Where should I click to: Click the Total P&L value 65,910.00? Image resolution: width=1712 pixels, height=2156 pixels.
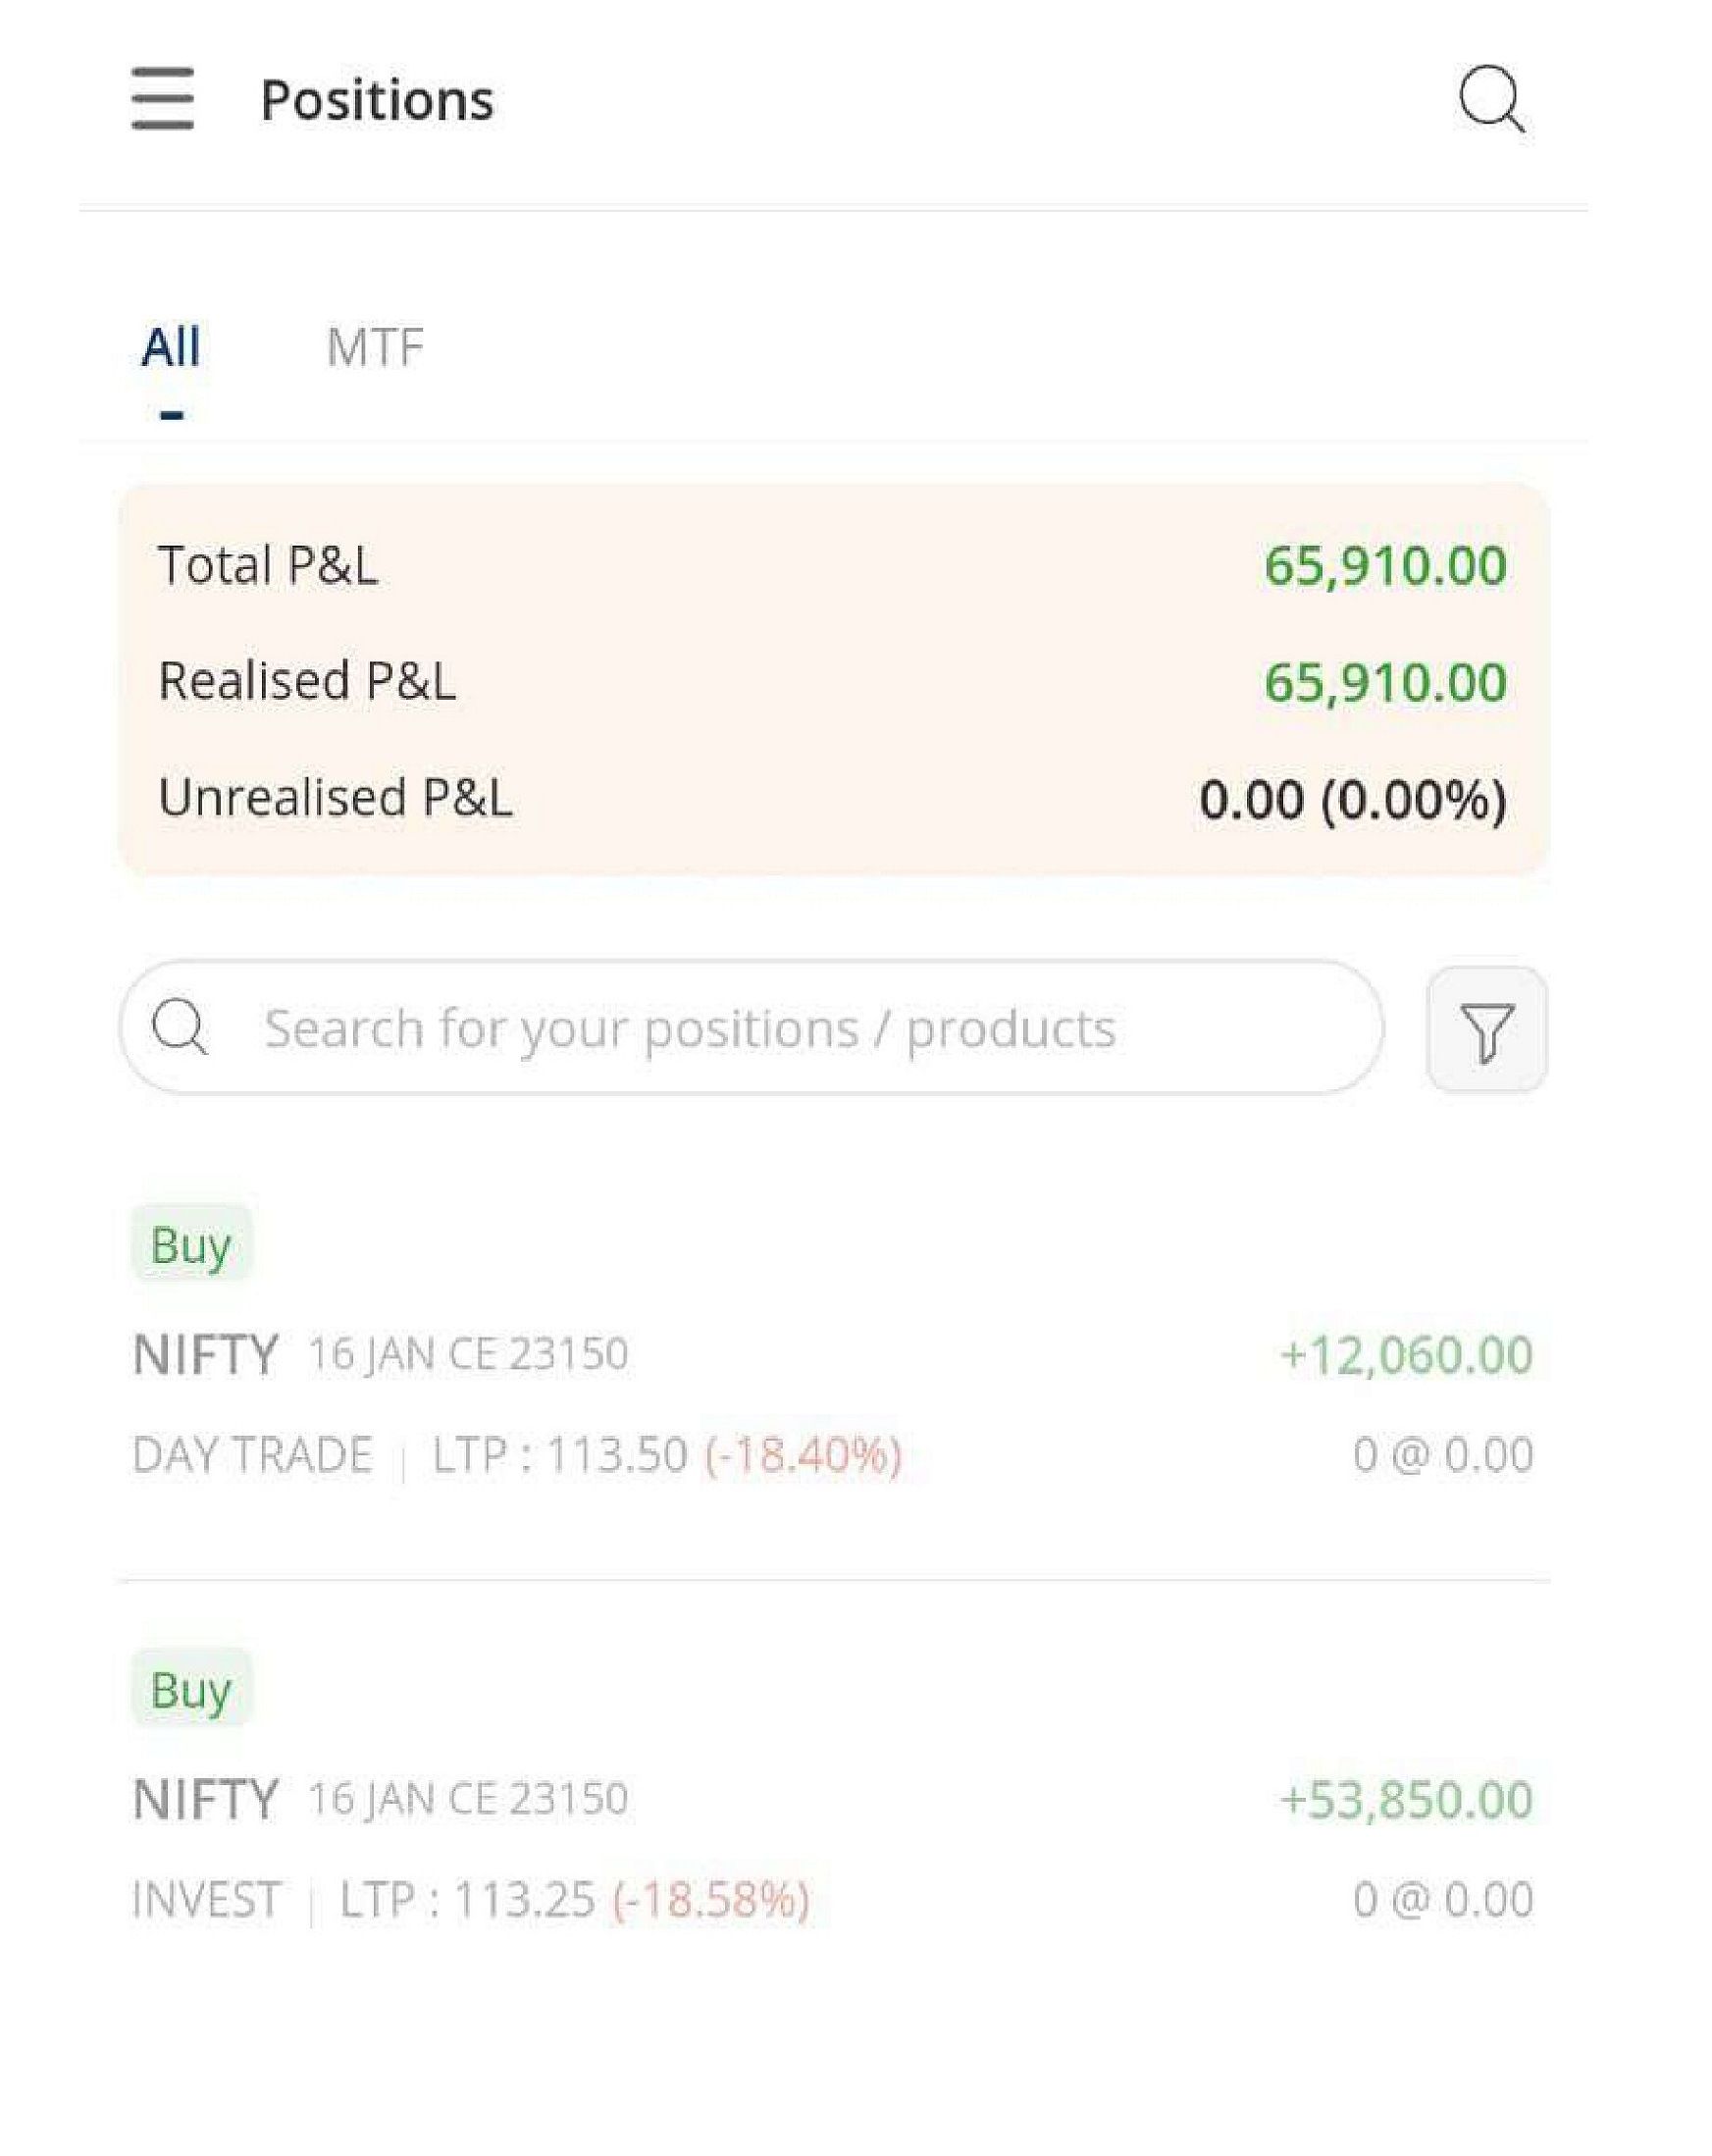(1385, 565)
